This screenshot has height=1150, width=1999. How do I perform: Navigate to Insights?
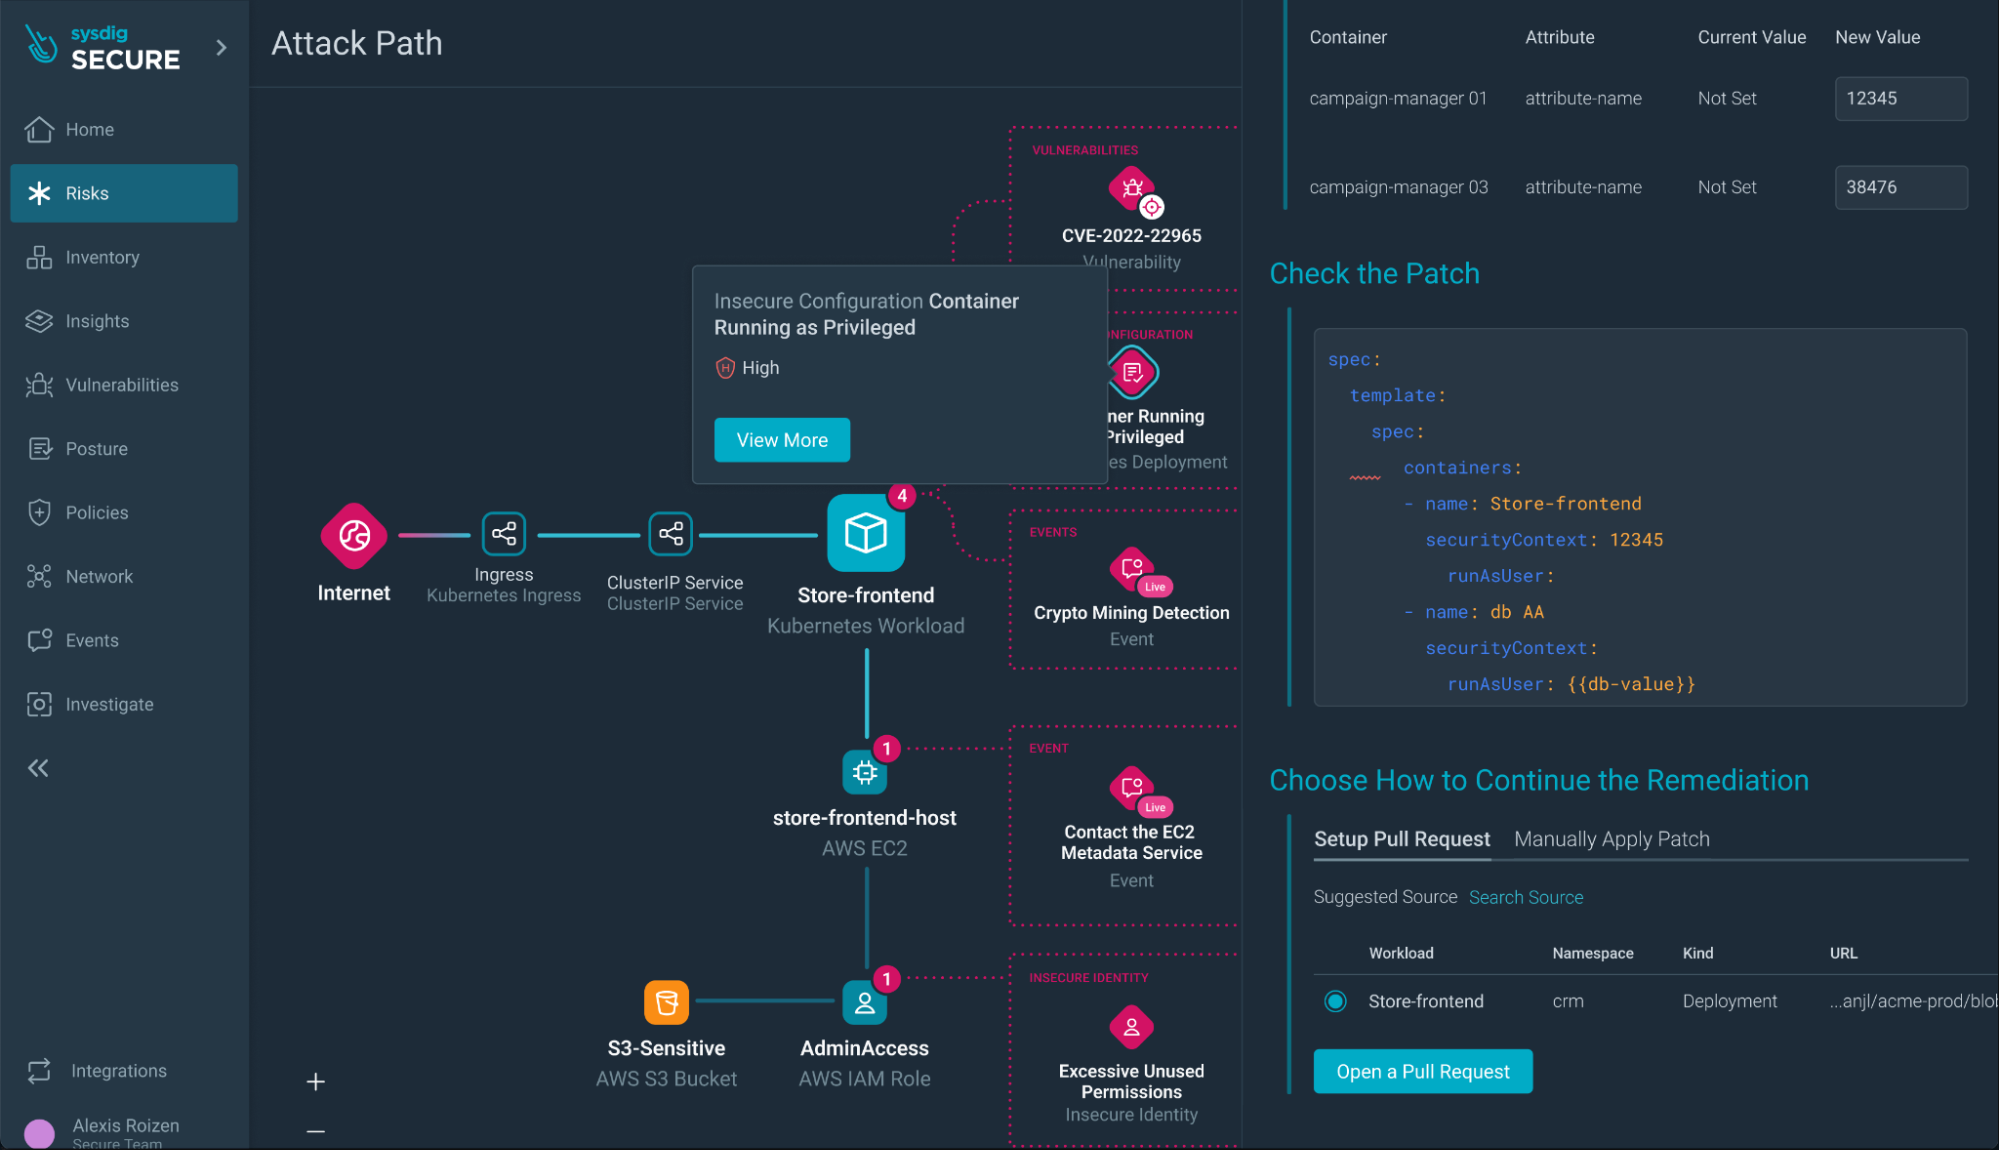(97, 320)
